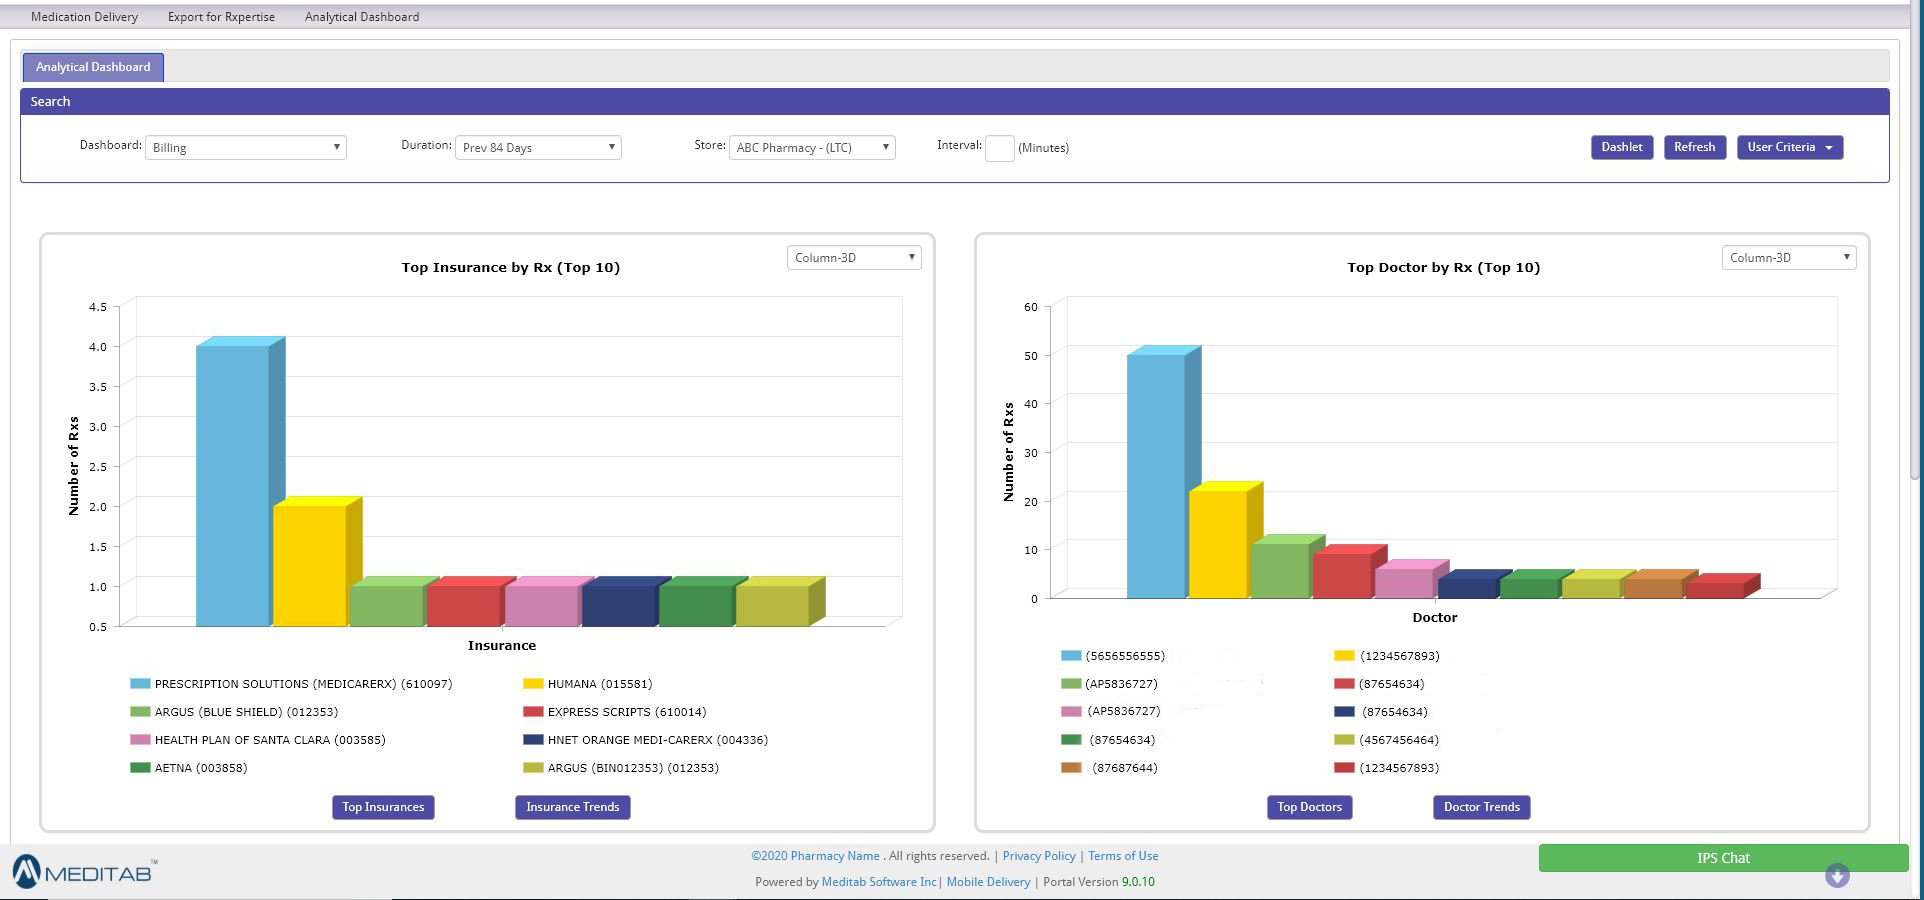Click the yellow Humana legend swatch

click(x=533, y=684)
